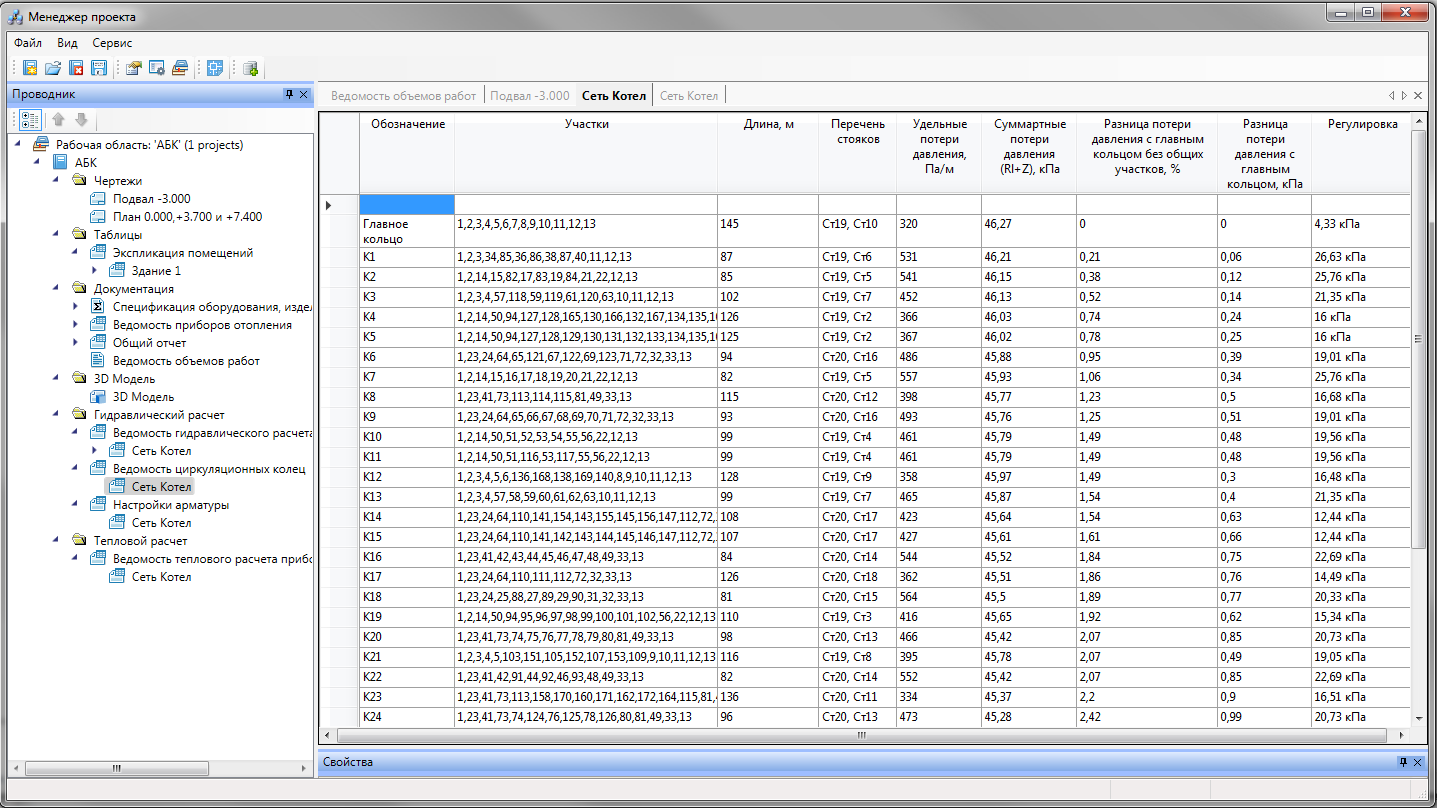Click the stamp library toolbar icon

180,68
